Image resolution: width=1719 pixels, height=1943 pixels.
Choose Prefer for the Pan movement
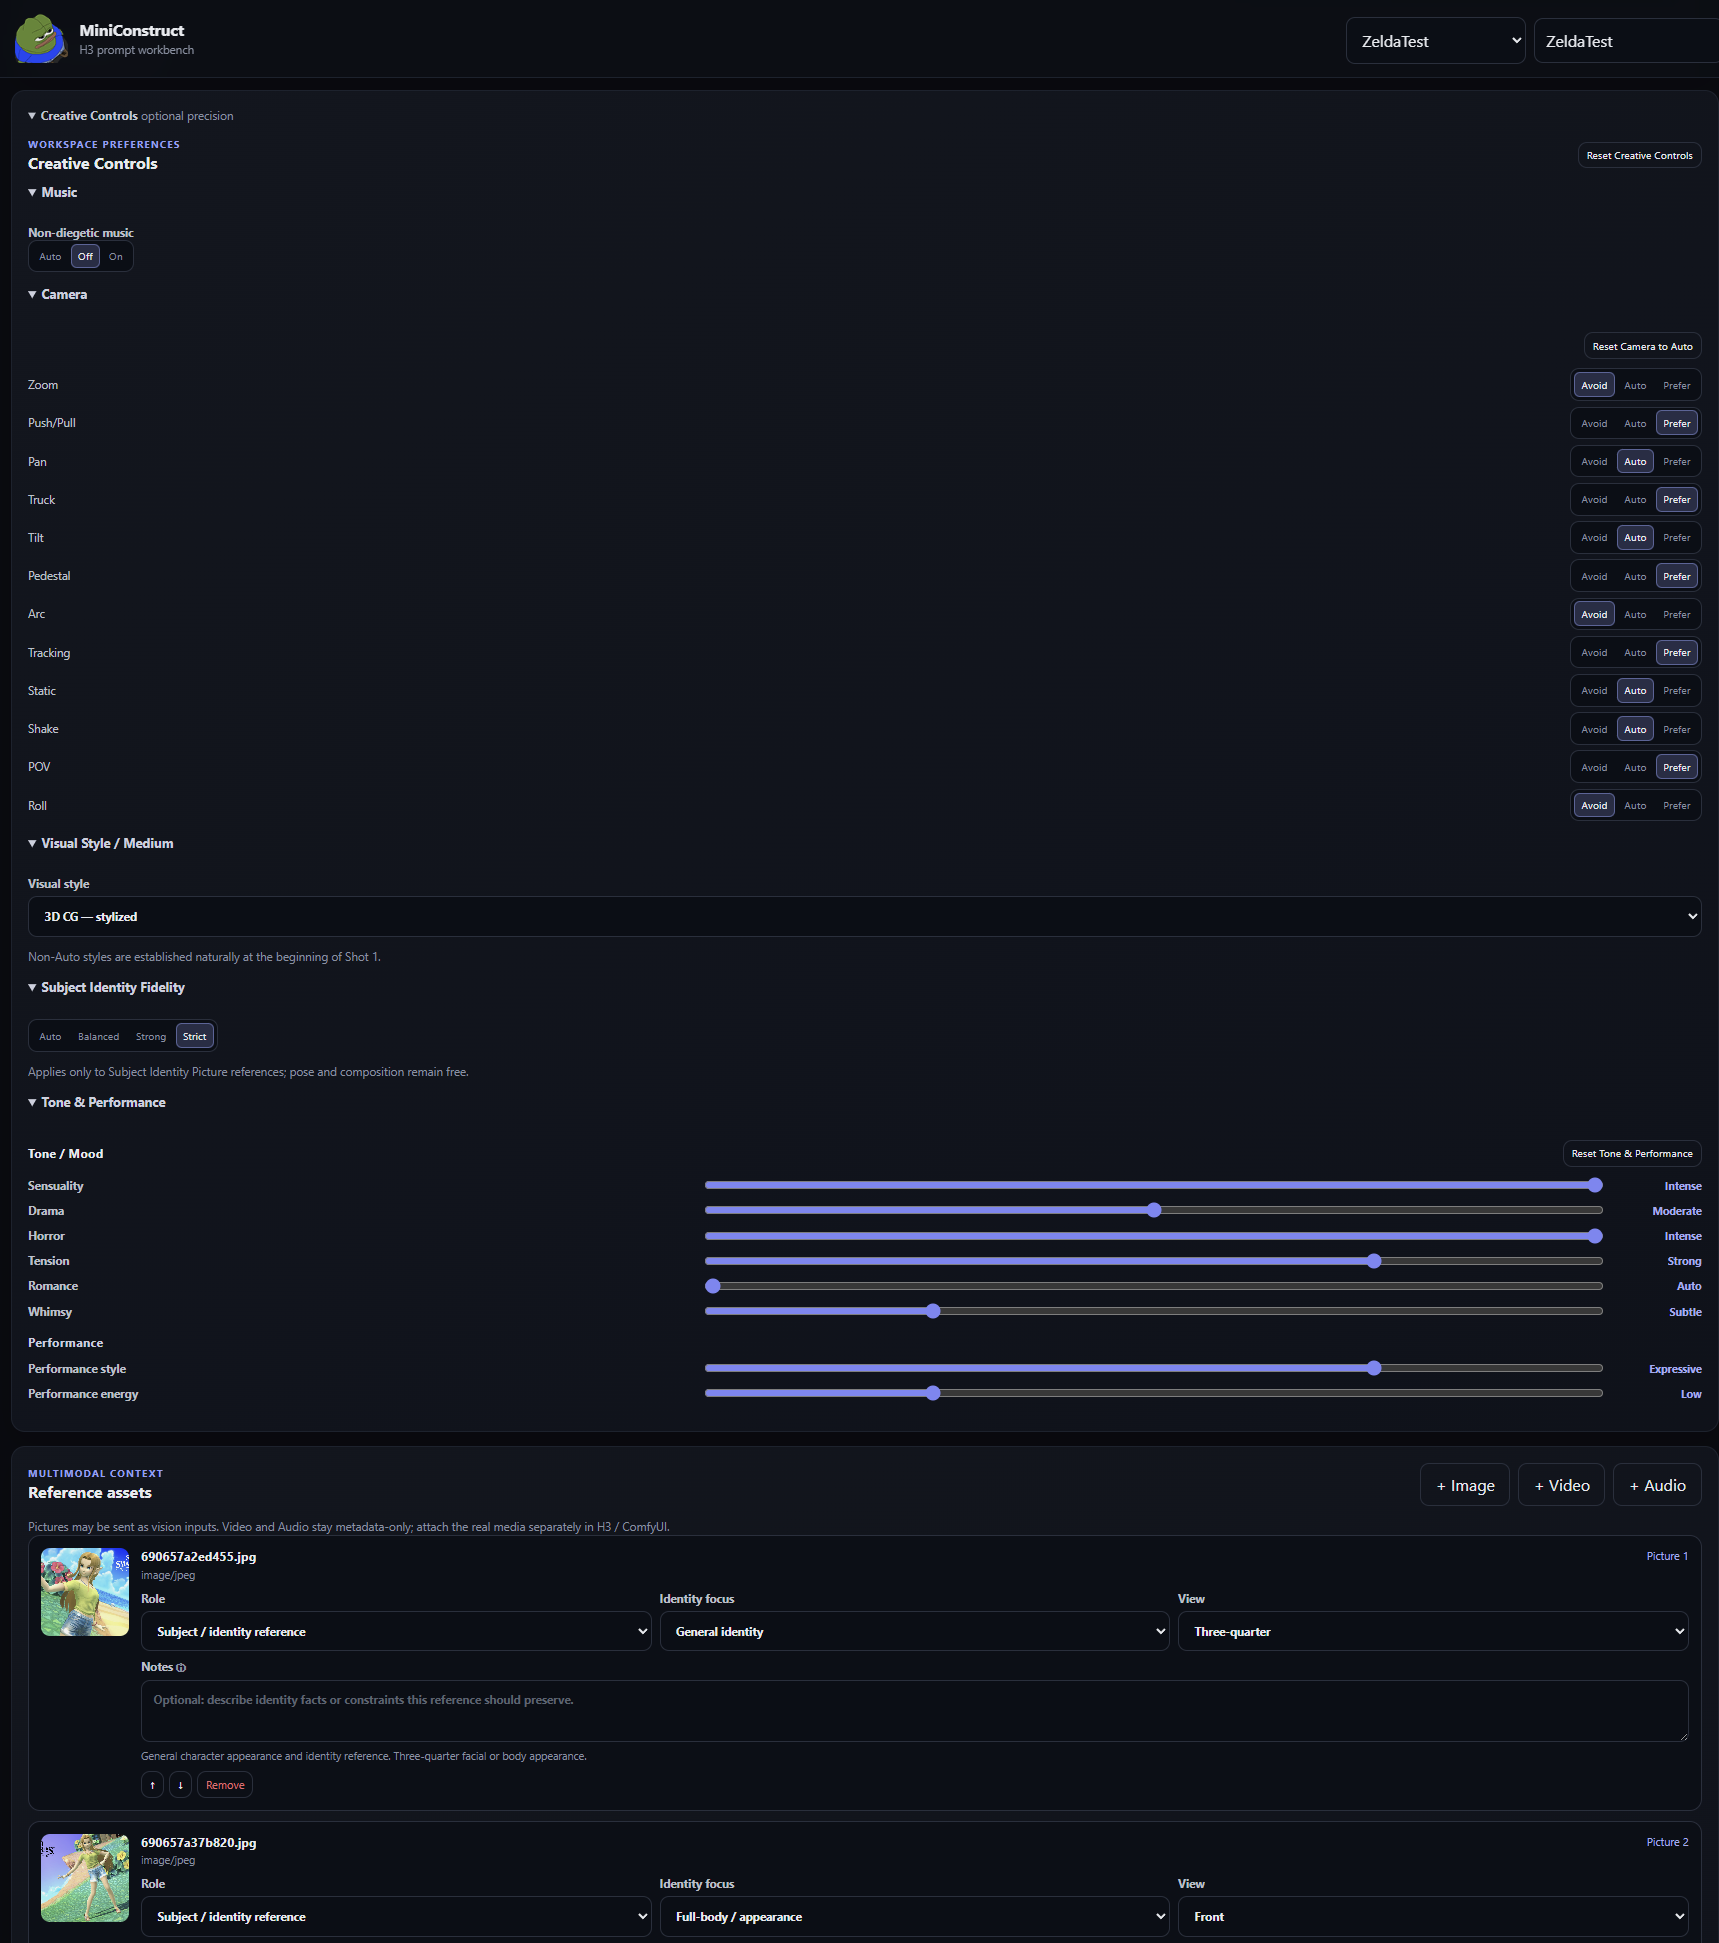tap(1677, 462)
